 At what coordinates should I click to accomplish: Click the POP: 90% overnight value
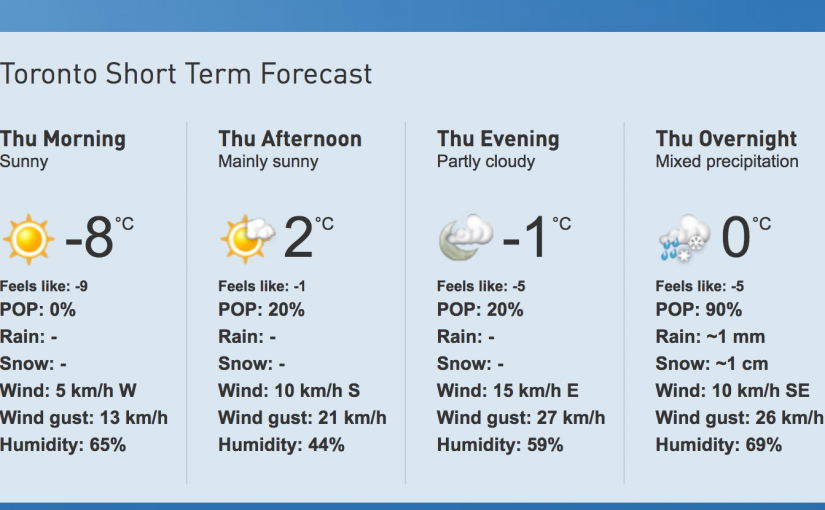[x=699, y=310]
